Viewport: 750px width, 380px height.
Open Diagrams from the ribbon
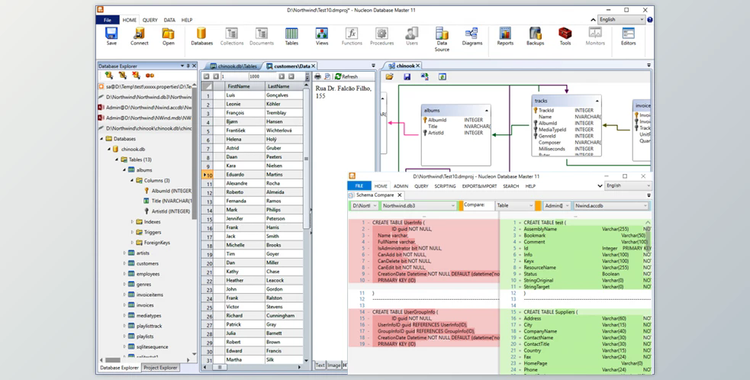472,36
